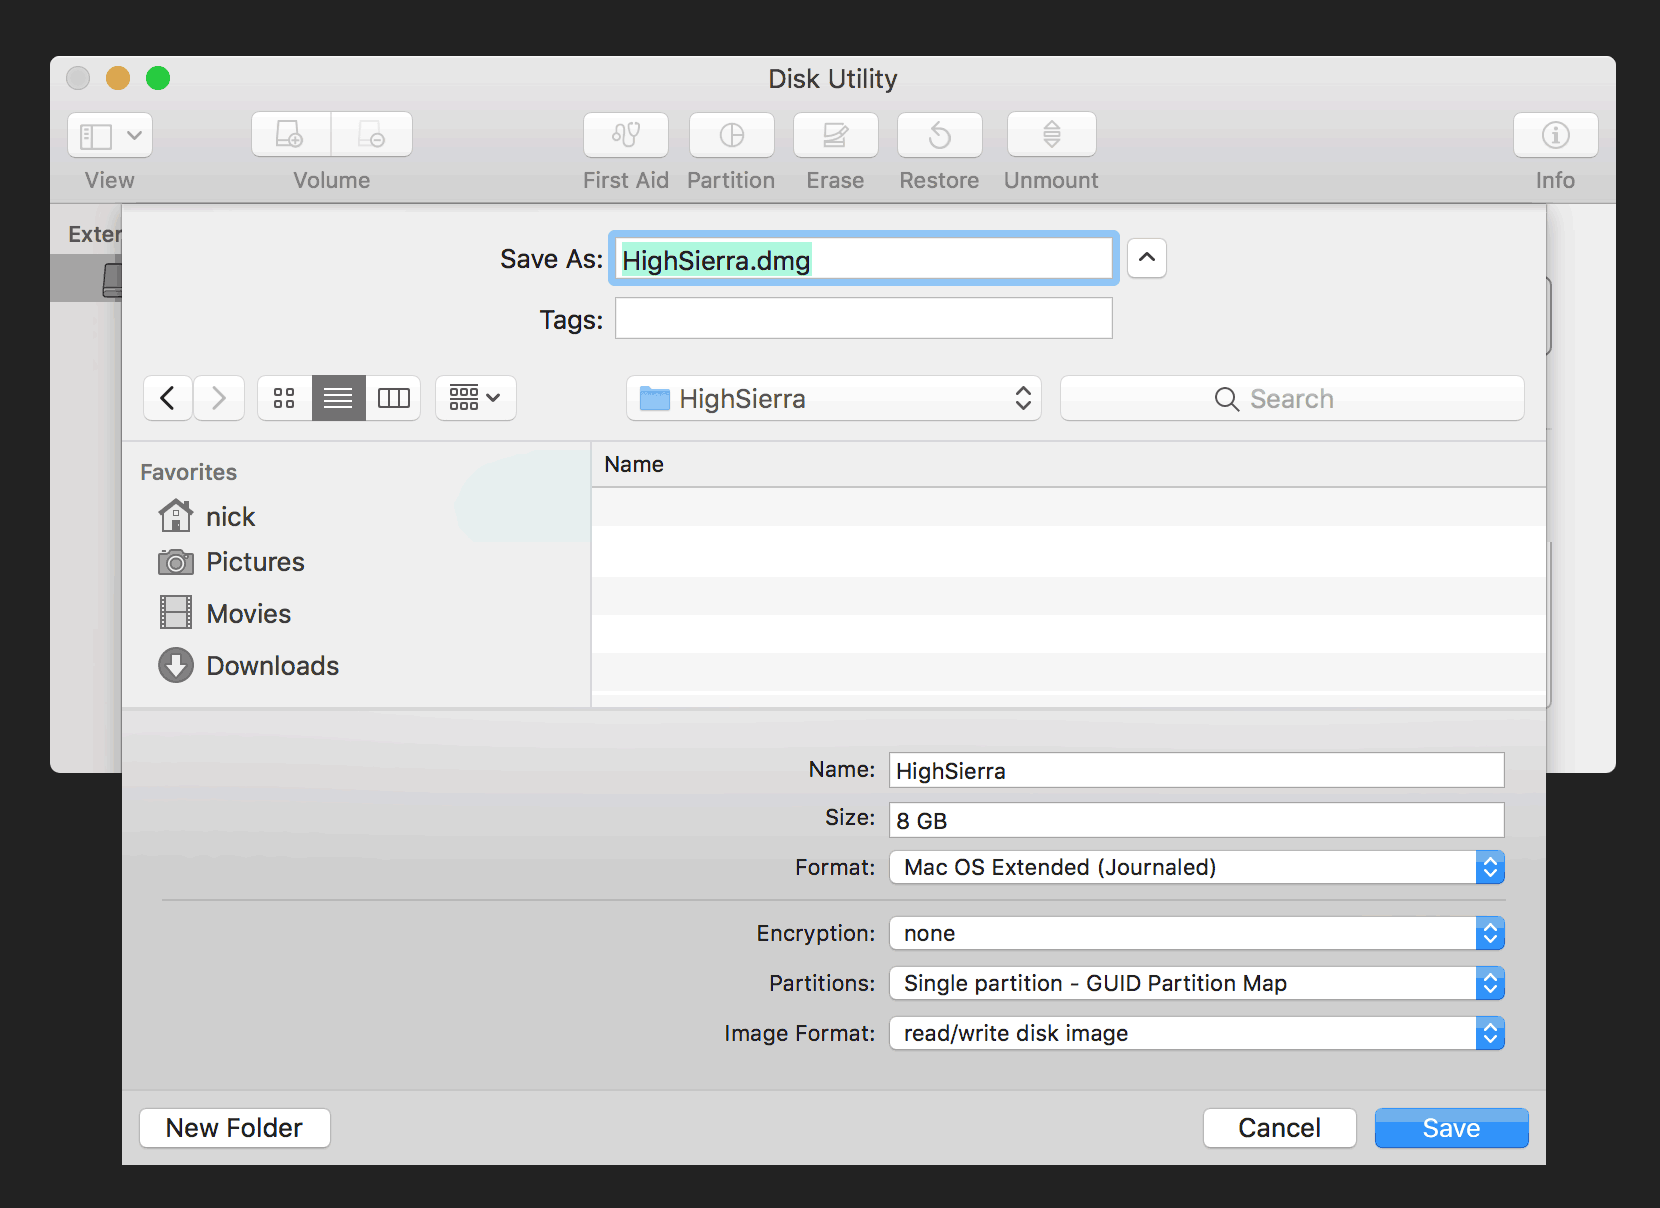Click the disk image Name field

(x=1197, y=770)
